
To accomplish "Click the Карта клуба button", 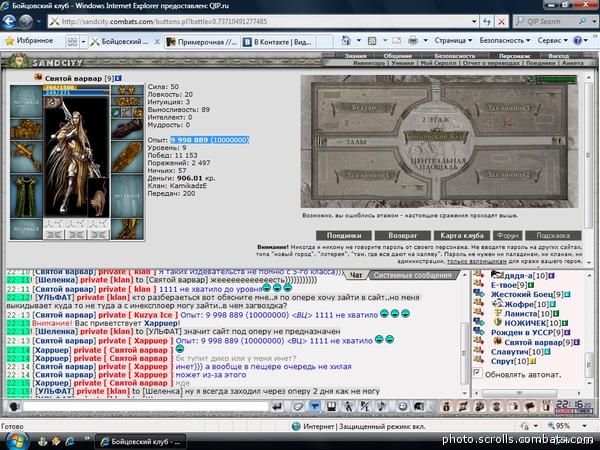I will tap(462, 235).
